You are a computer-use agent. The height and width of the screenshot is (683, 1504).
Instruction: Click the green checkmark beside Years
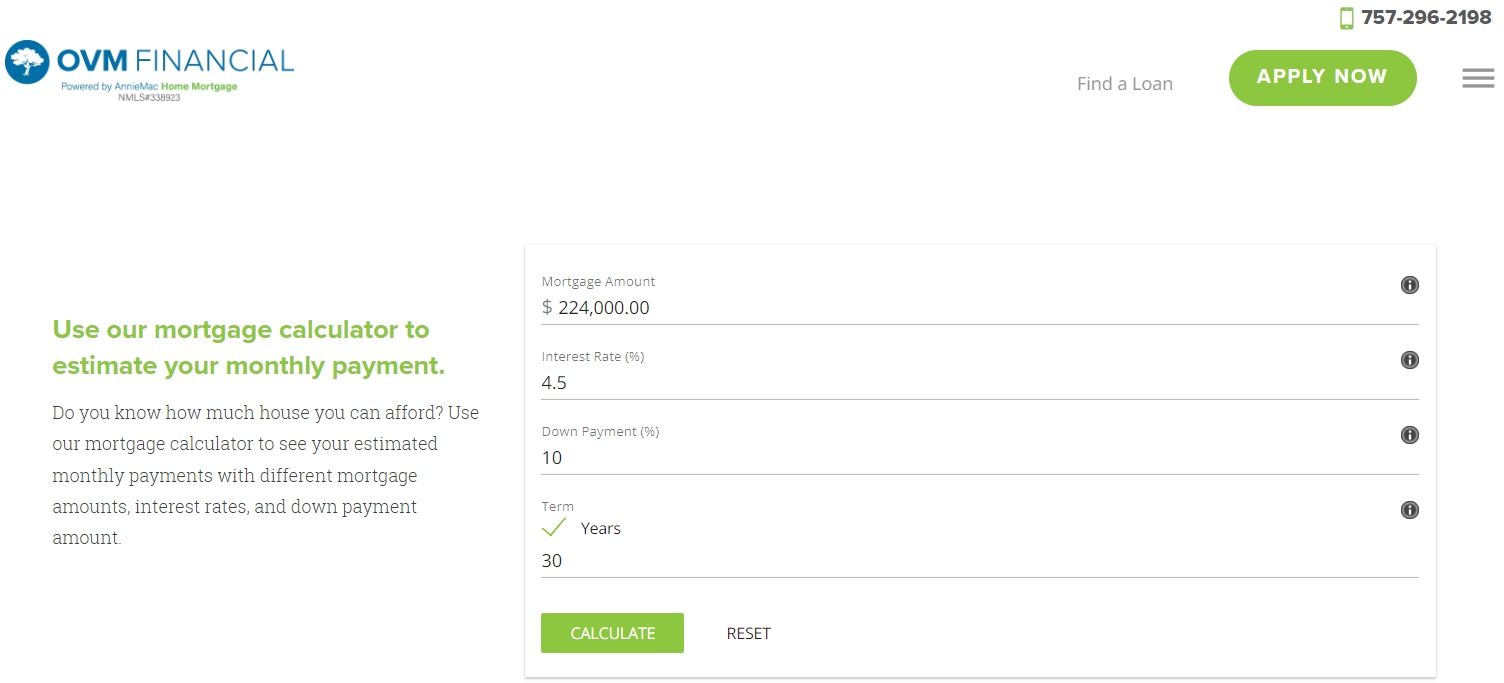[553, 526]
